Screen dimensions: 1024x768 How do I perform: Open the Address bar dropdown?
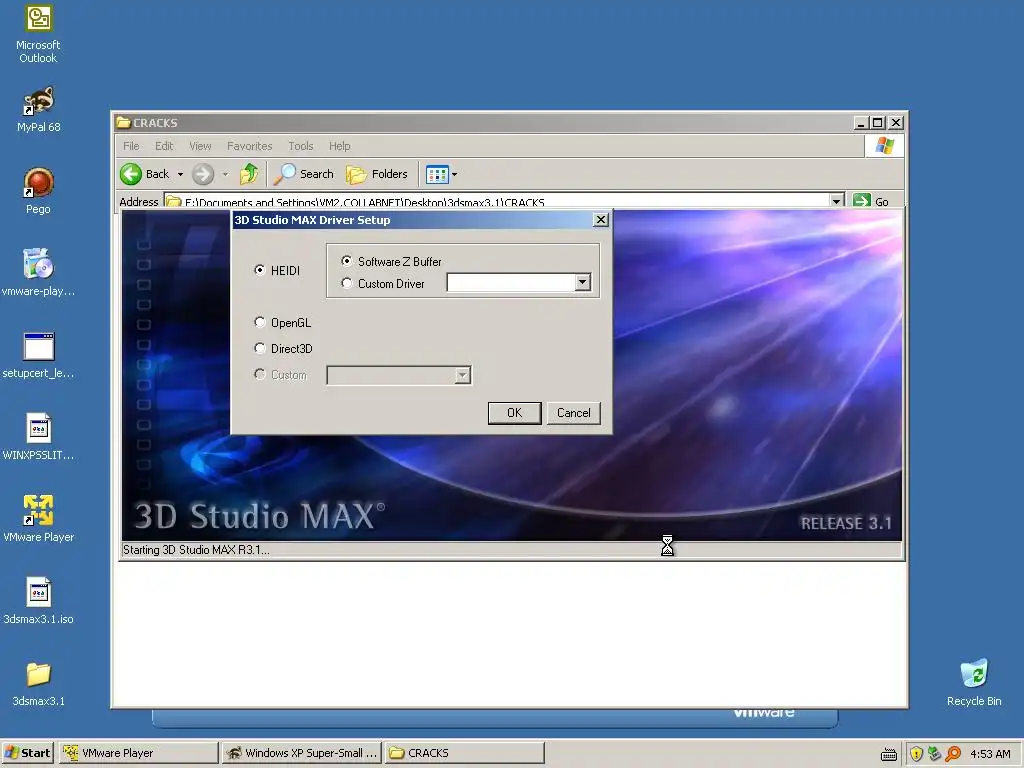tap(837, 201)
